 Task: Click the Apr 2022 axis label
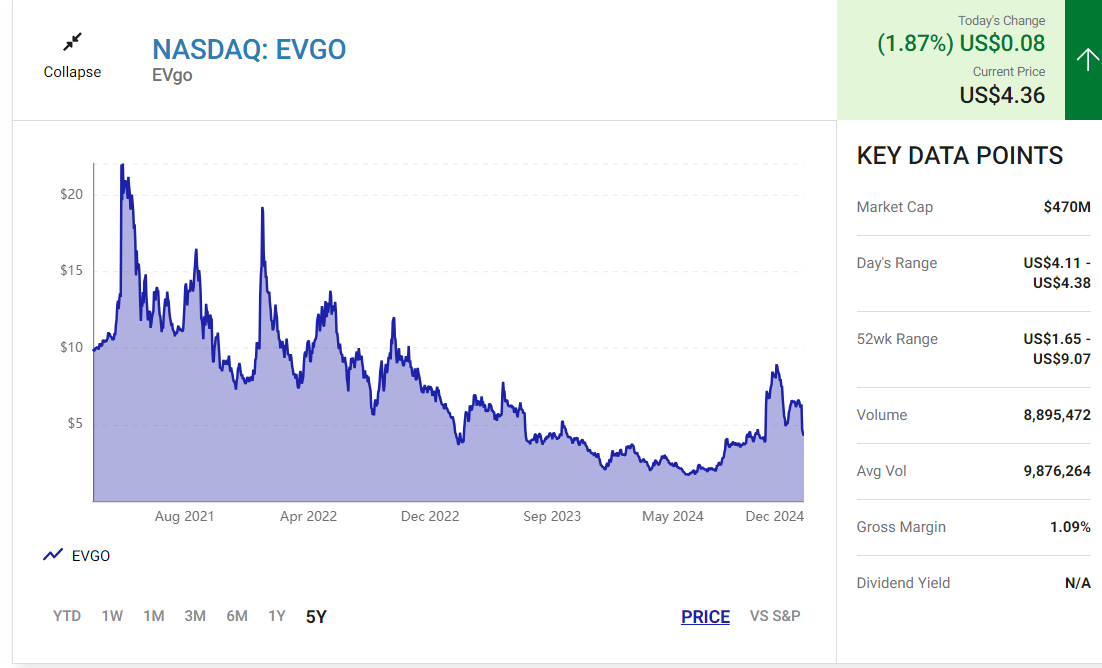[309, 516]
